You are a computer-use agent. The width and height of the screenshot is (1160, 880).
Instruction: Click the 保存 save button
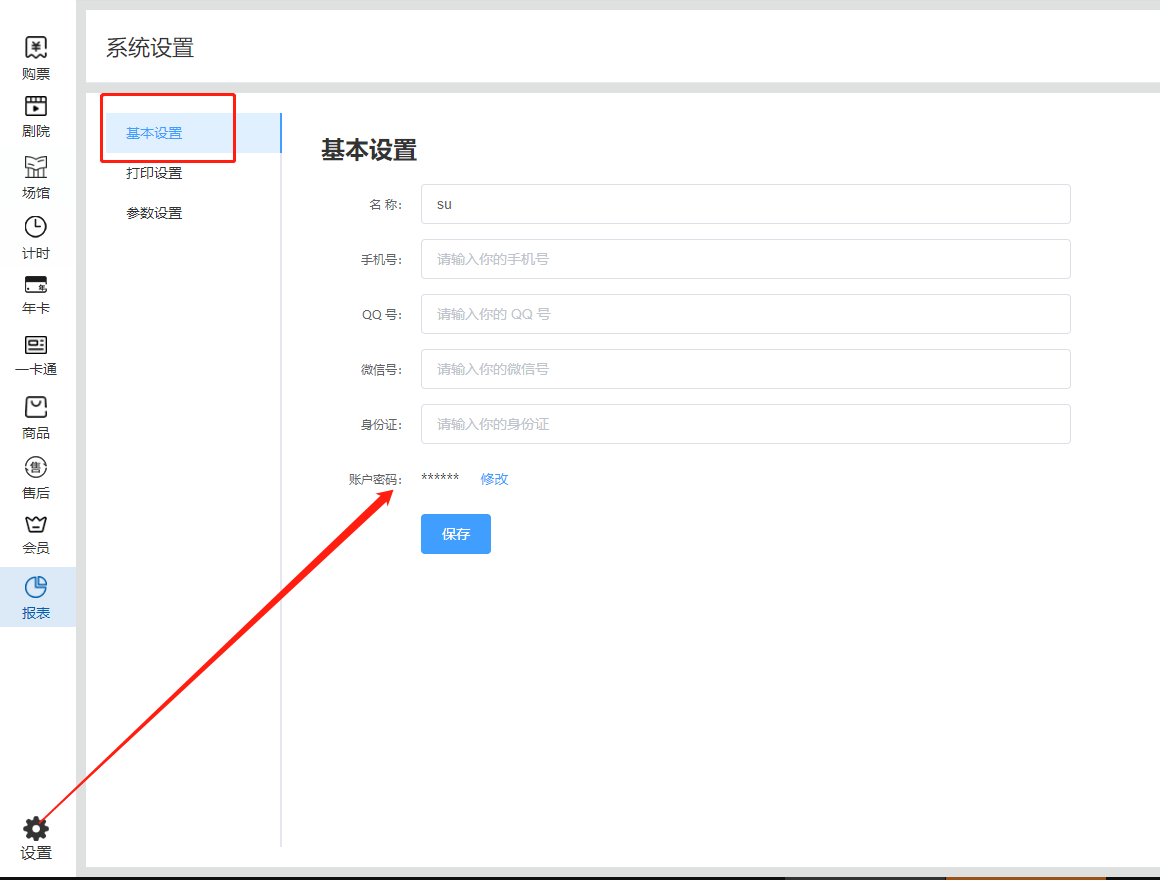click(455, 534)
